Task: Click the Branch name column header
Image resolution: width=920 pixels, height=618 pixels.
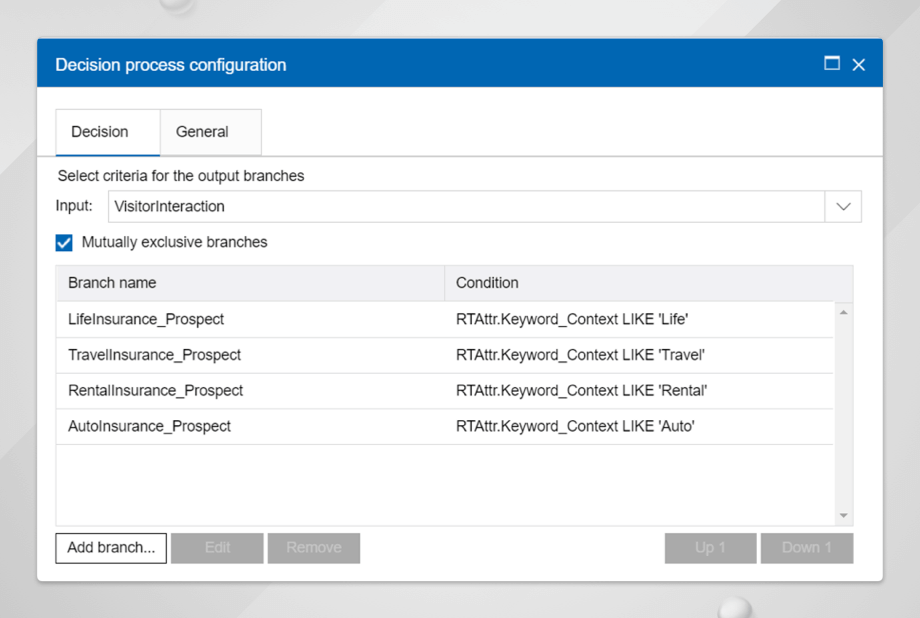Action: click(110, 283)
